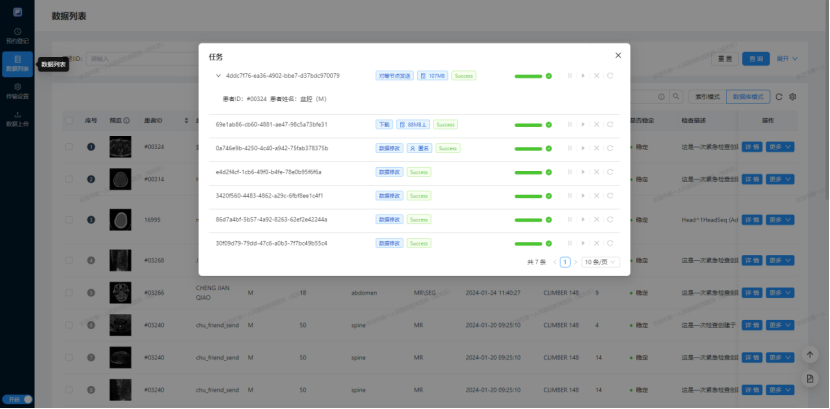
Task: Click the play icon on task 69e1ab86
Action: coord(583,124)
